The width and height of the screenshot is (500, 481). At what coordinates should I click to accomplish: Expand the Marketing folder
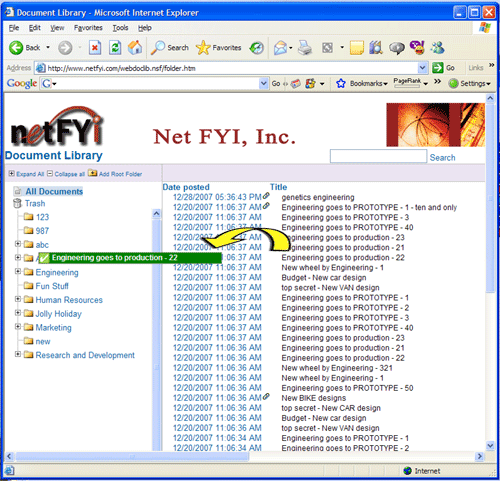(18, 327)
